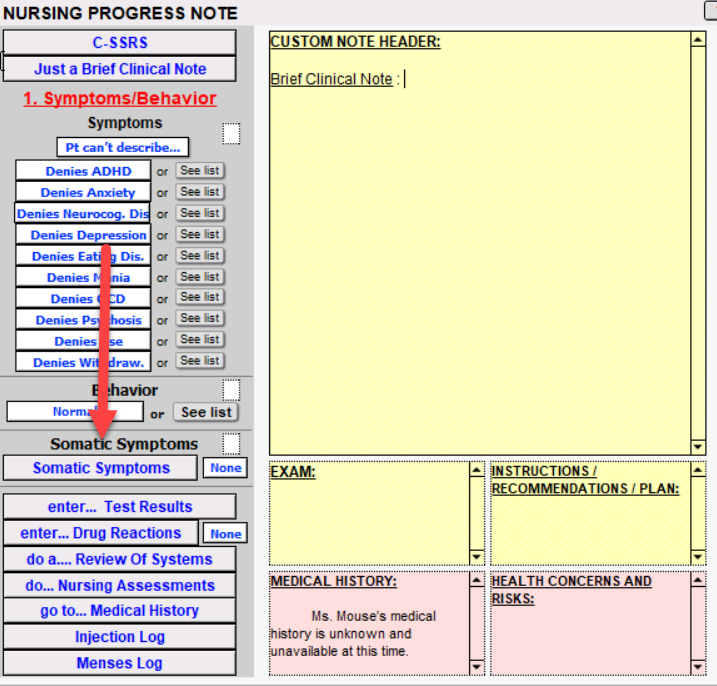Open the Behavior See list button

pyautogui.click(x=206, y=412)
